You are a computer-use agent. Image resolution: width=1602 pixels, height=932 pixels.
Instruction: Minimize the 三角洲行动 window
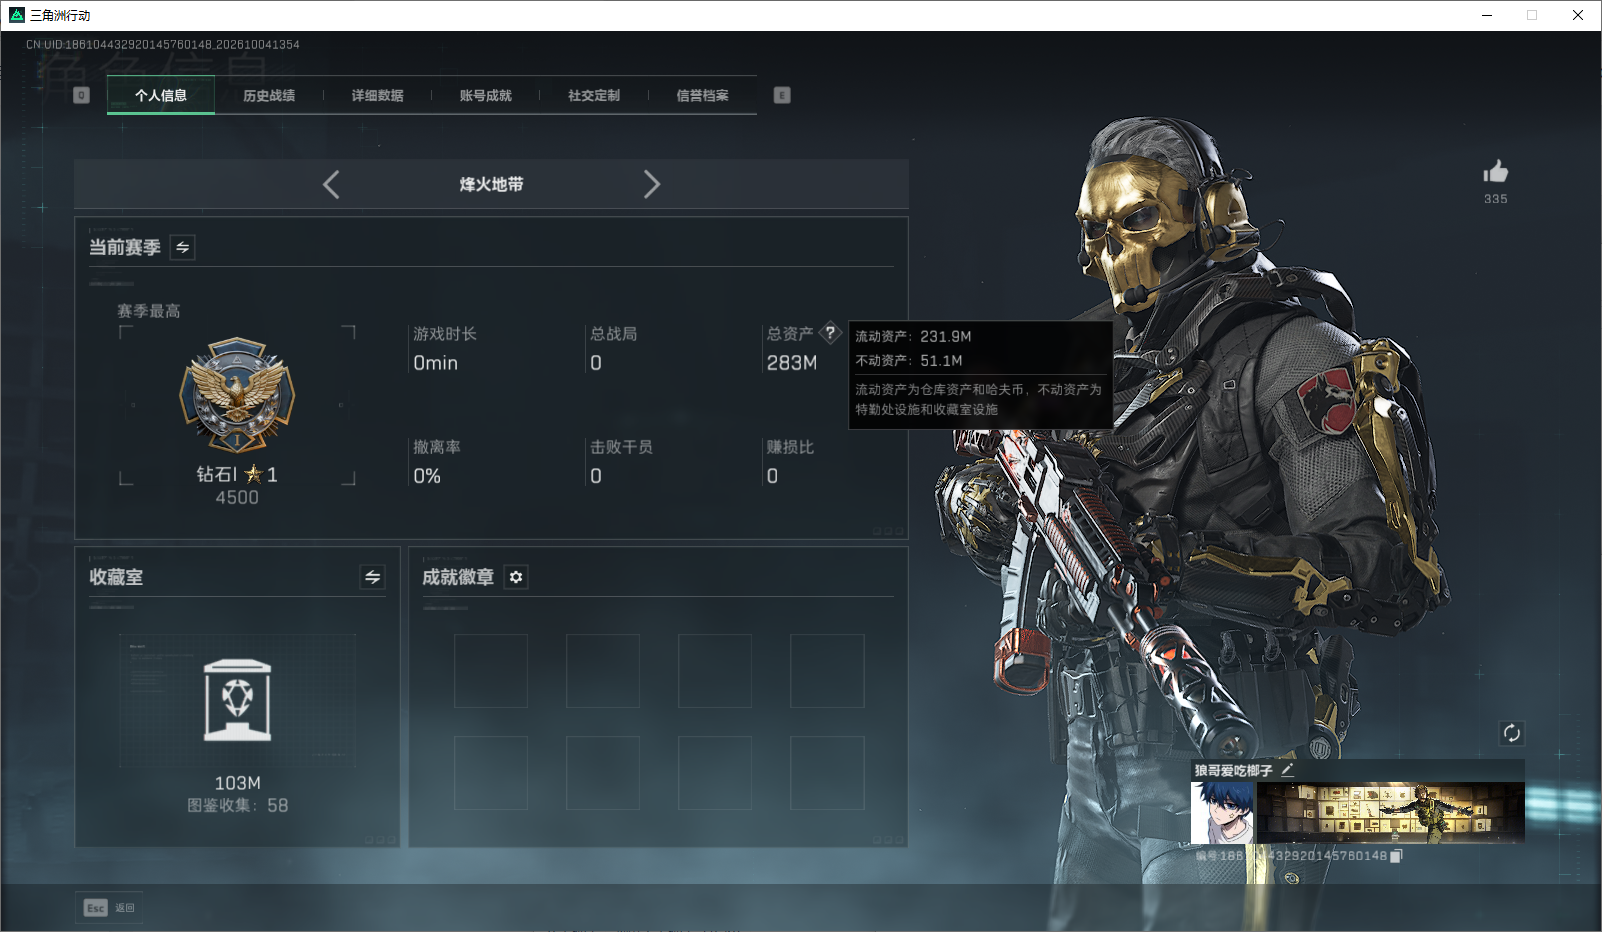pyautogui.click(x=1487, y=15)
